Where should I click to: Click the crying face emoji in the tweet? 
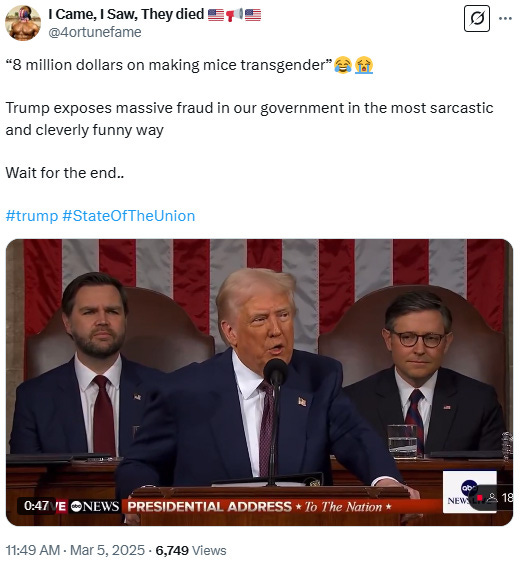click(364, 65)
